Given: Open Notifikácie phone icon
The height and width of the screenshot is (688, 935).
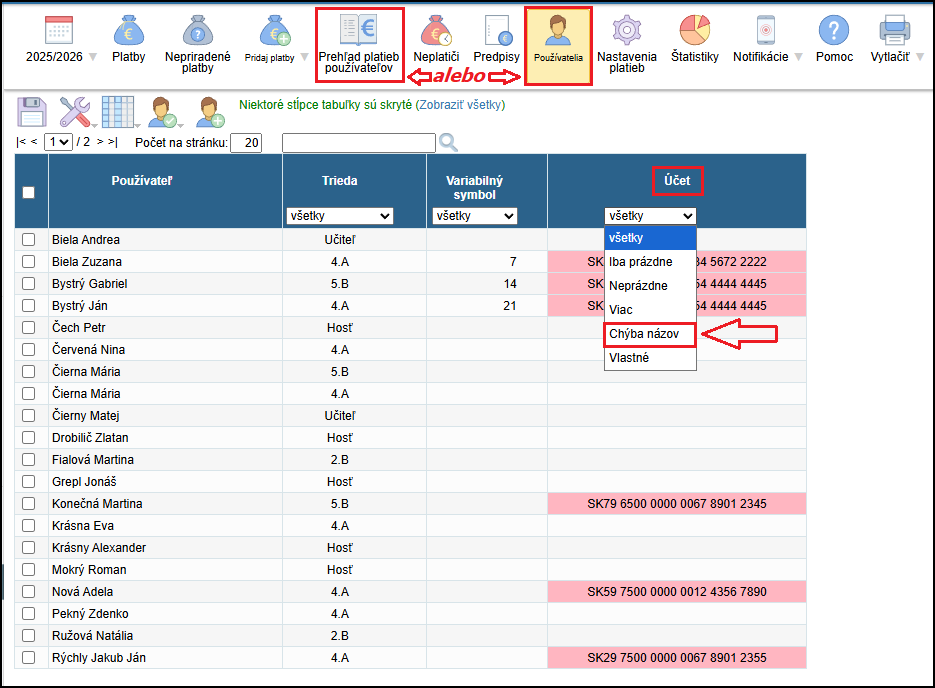Looking at the screenshot, I should click(x=765, y=32).
